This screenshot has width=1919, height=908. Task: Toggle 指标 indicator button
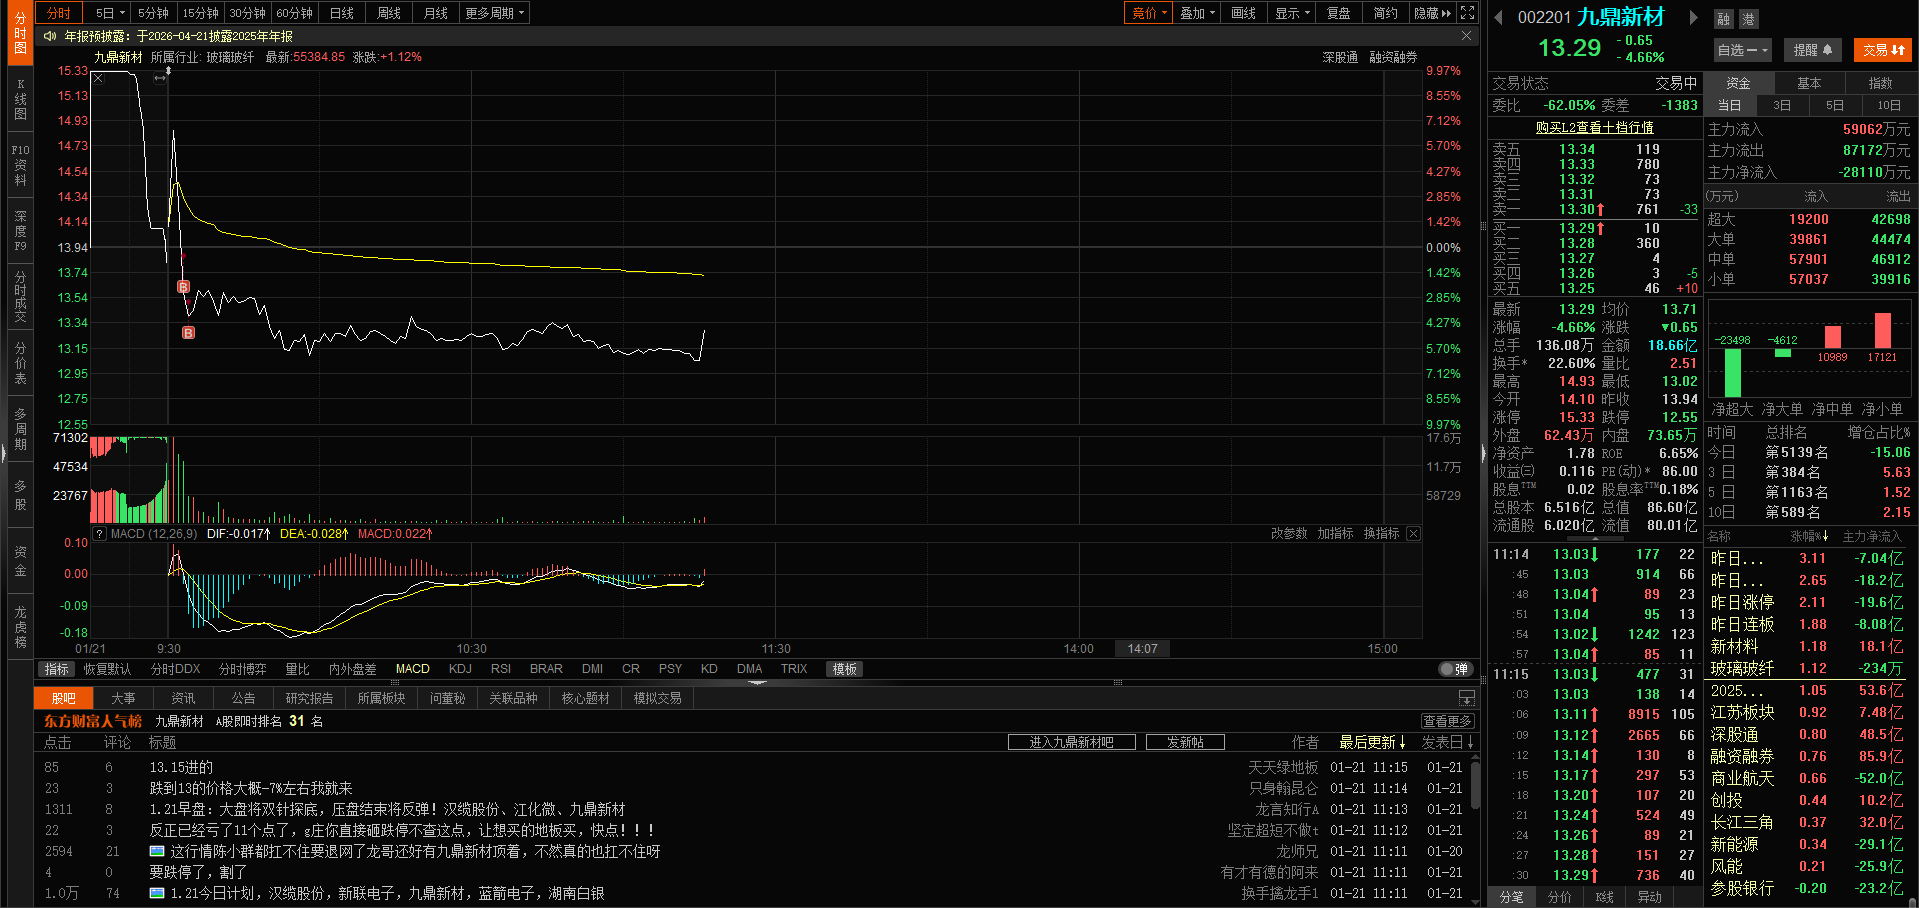57,669
